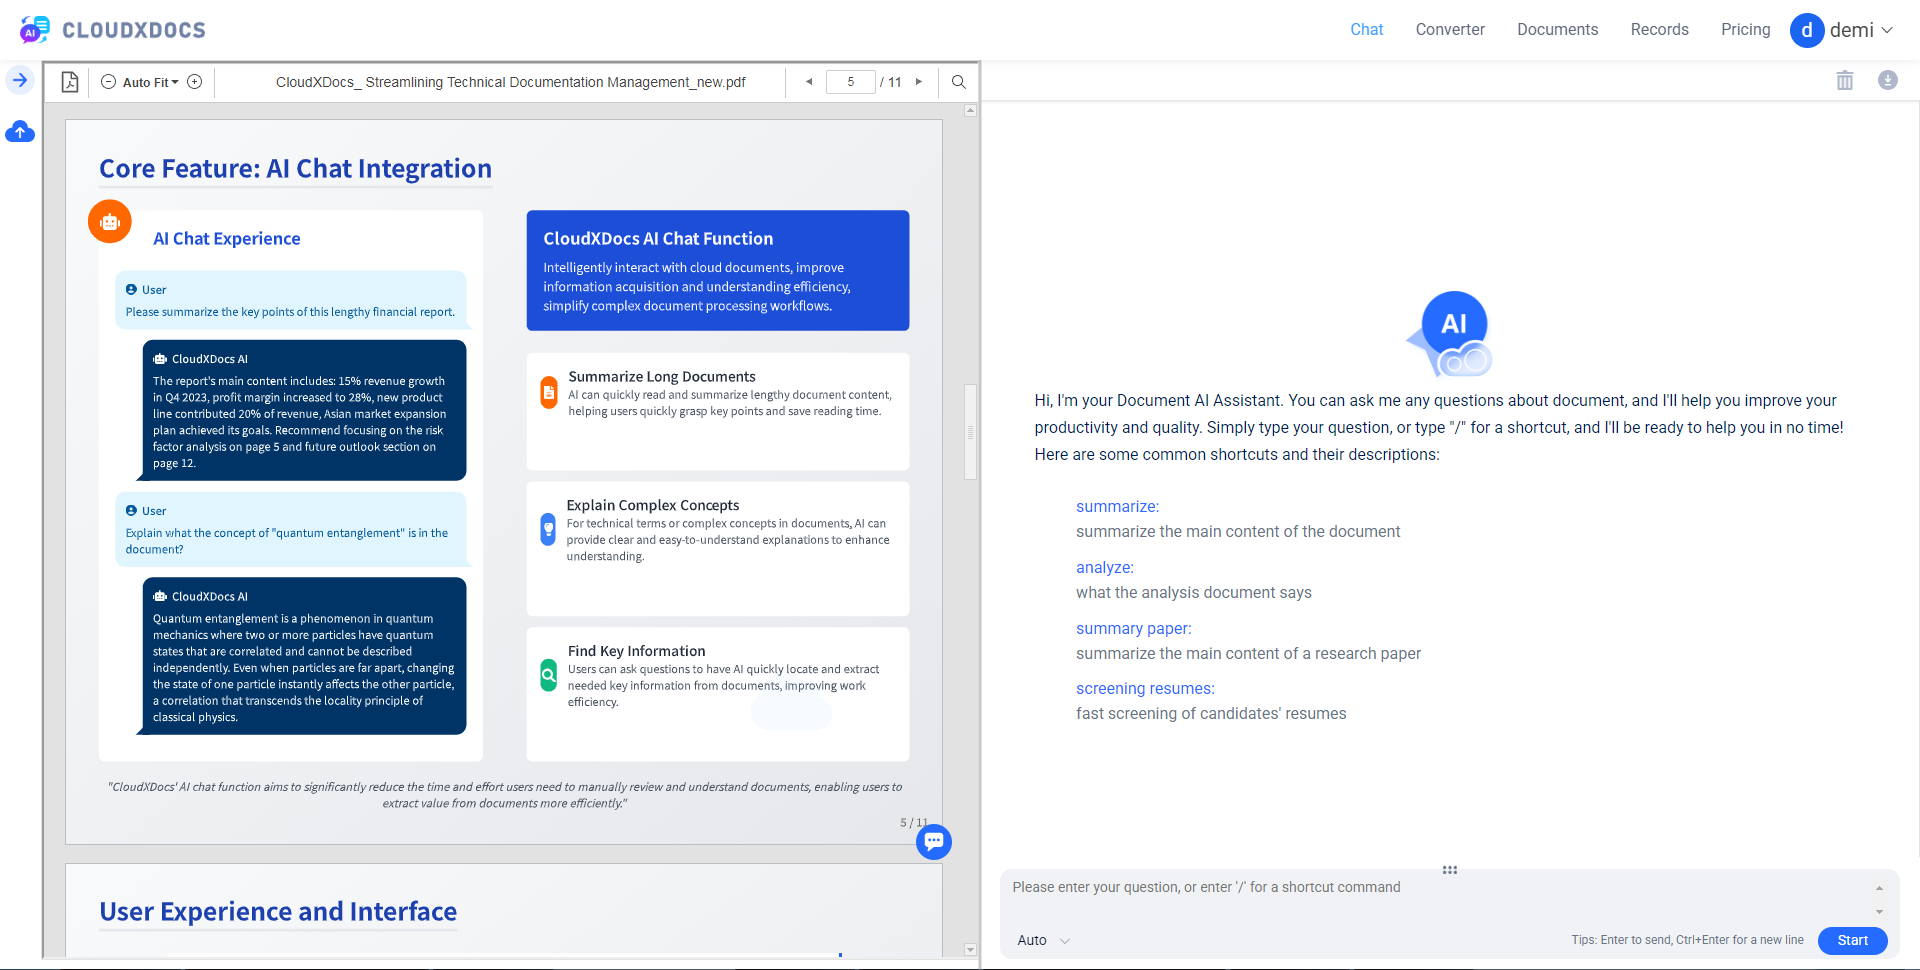Screen dimensions: 1920x970
Task: Click the Explain Complex Concepts bulb icon
Action: [x=548, y=529]
